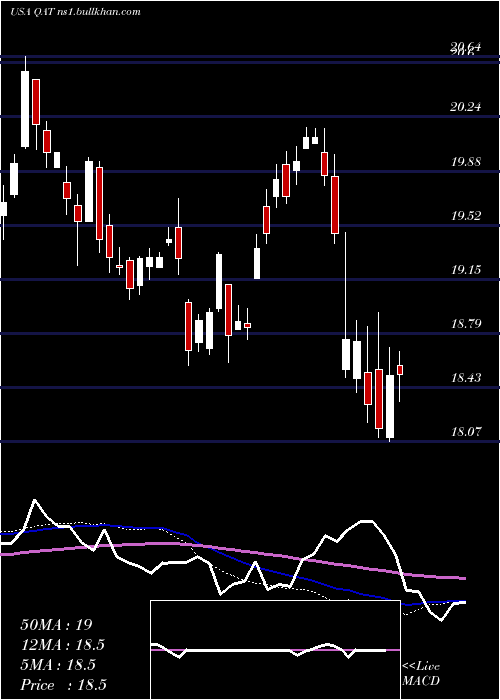The width and height of the screenshot is (500, 700).
Task: Click the 19.15 price level label
Action: [466, 270]
